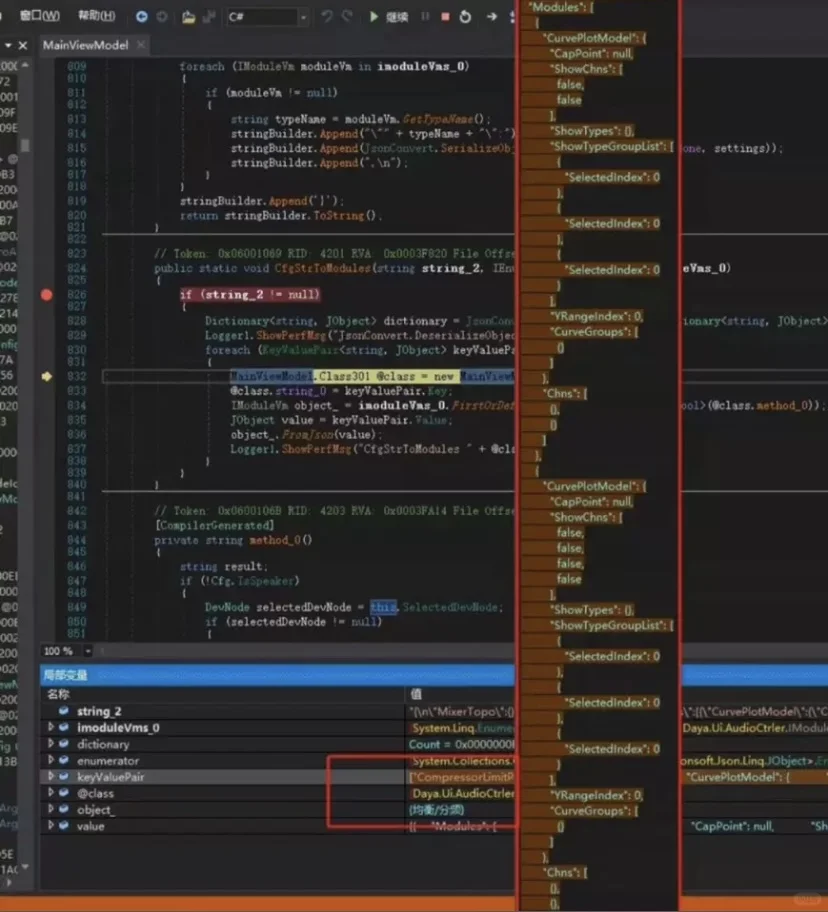This screenshot has width=828, height=912.
Task: Expand the enumerator variable
Action: click(51, 760)
